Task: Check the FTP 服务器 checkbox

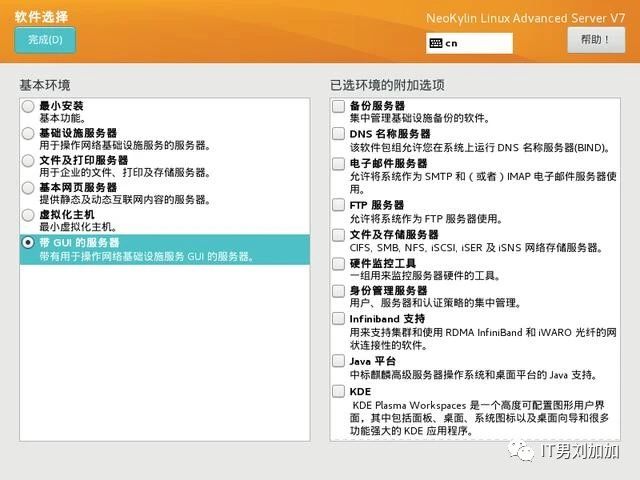Action: point(338,205)
